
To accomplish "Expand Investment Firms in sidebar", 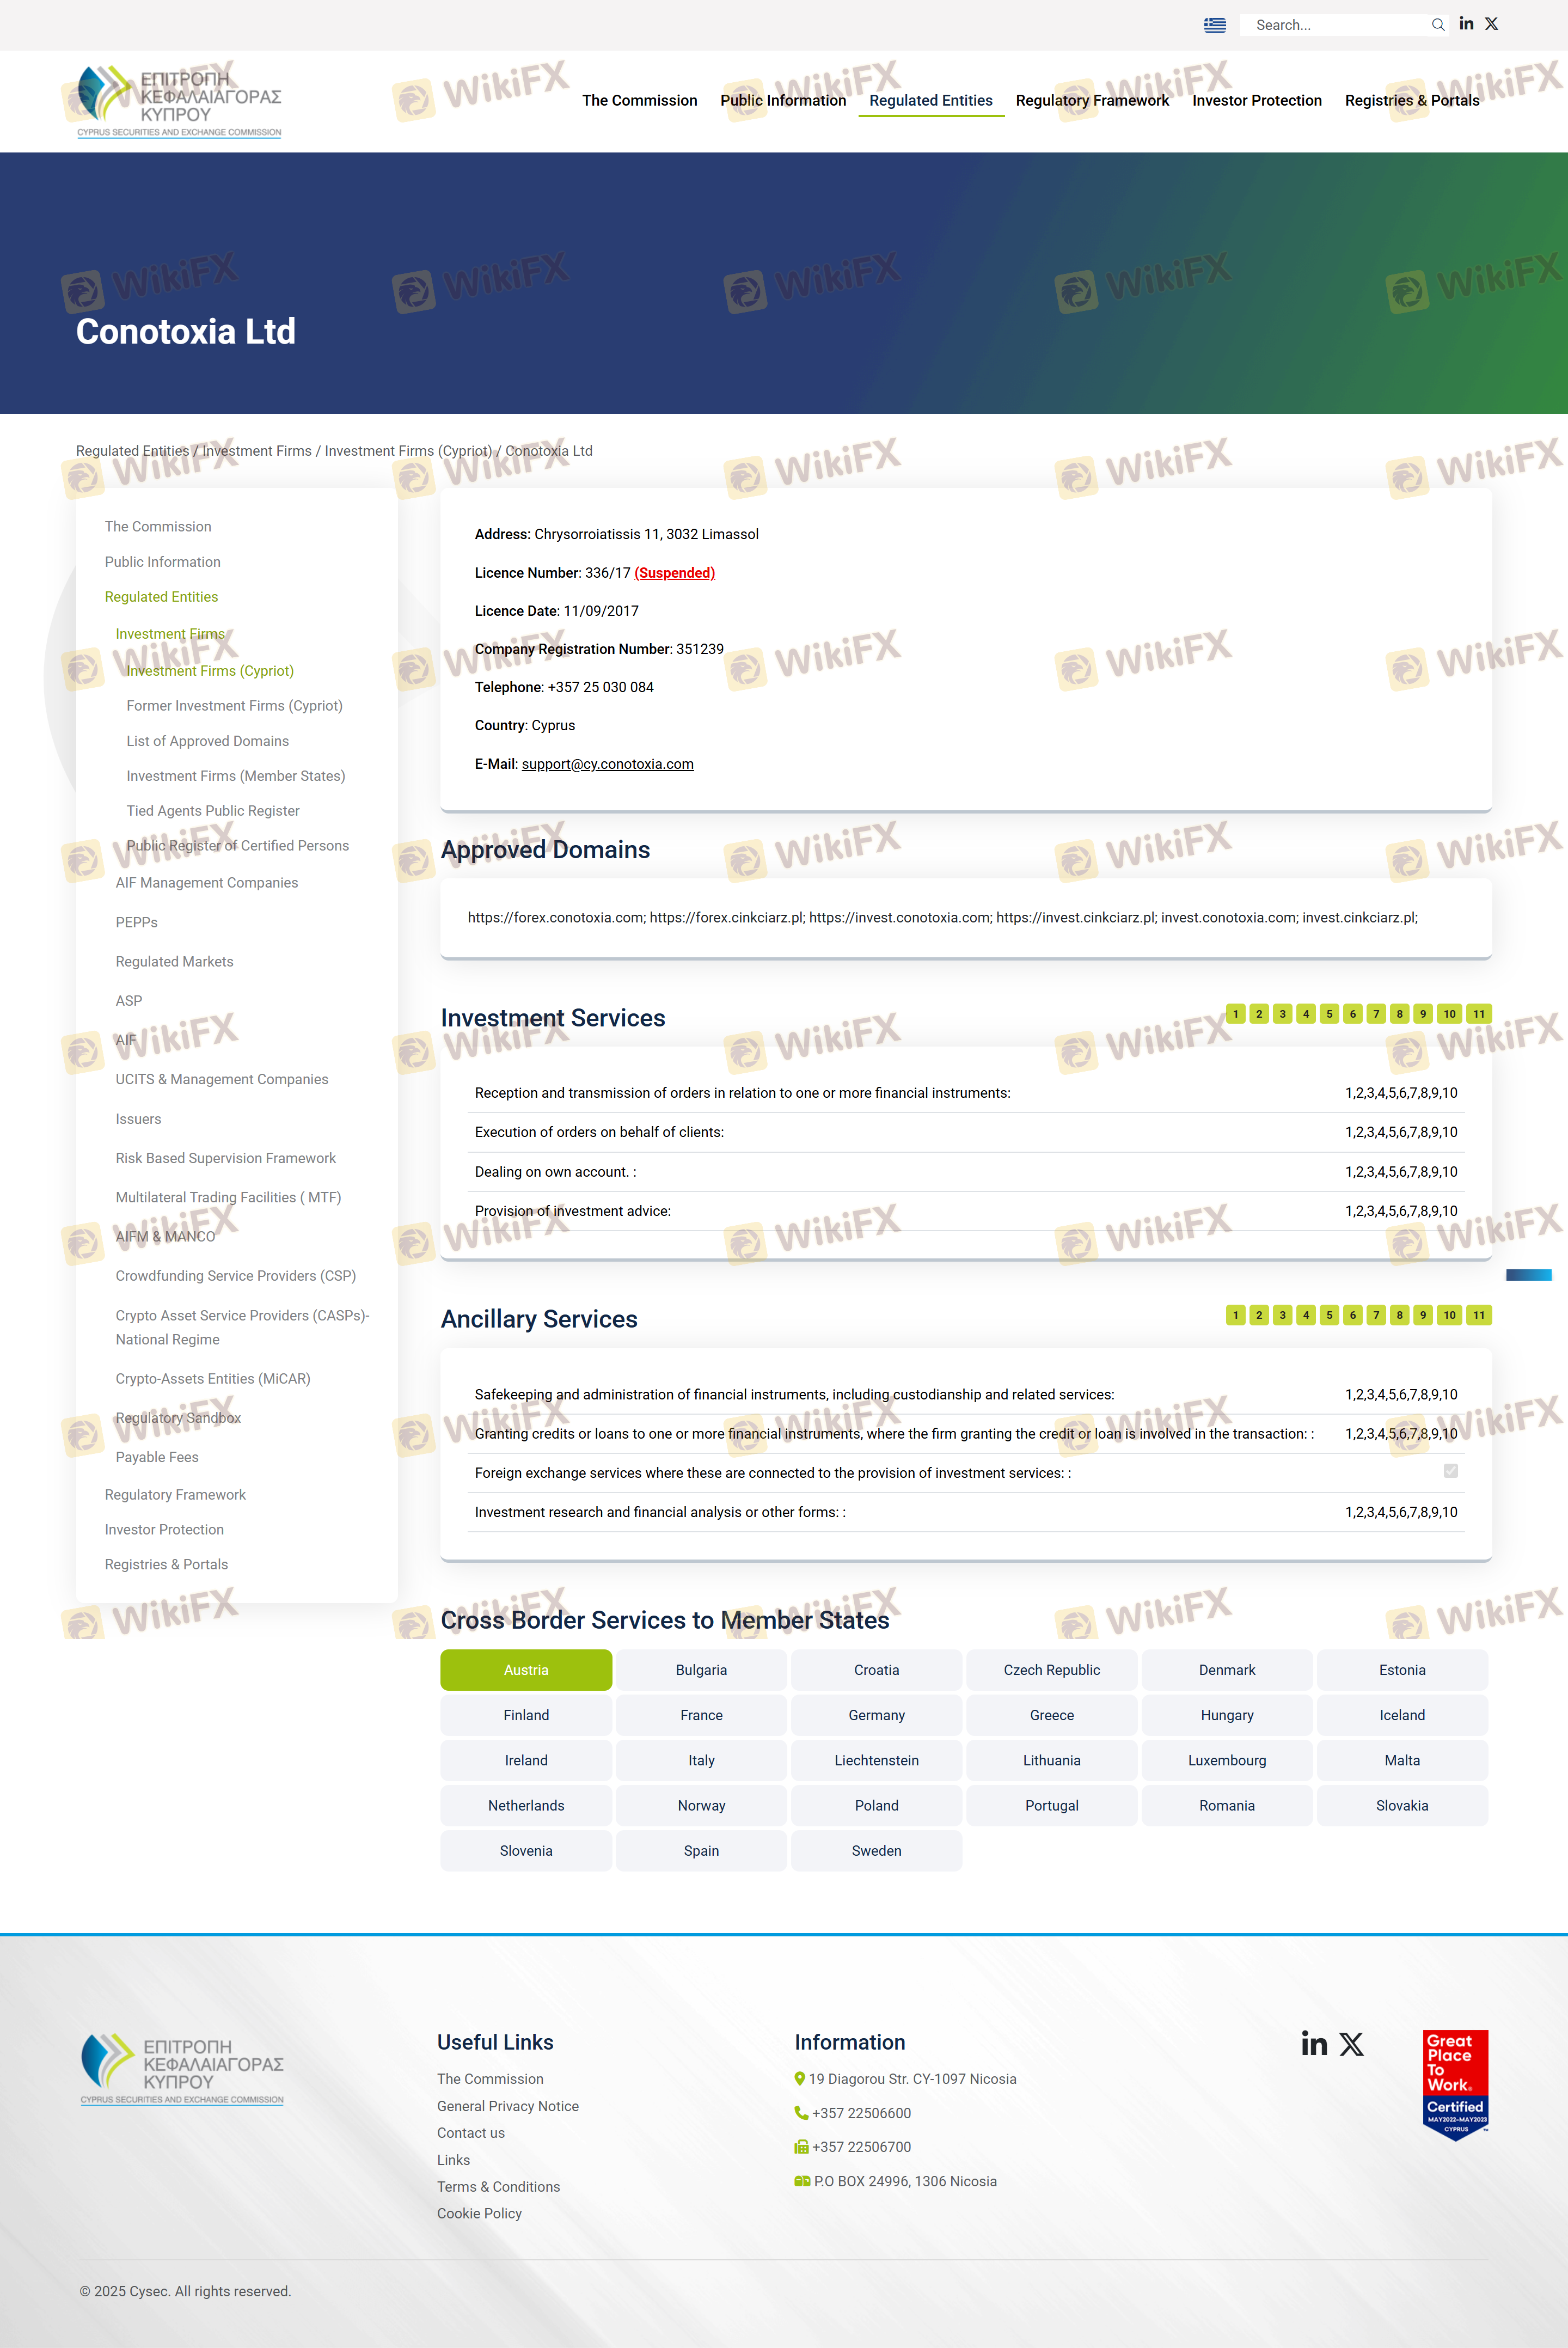I will pyautogui.click(x=170, y=634).
